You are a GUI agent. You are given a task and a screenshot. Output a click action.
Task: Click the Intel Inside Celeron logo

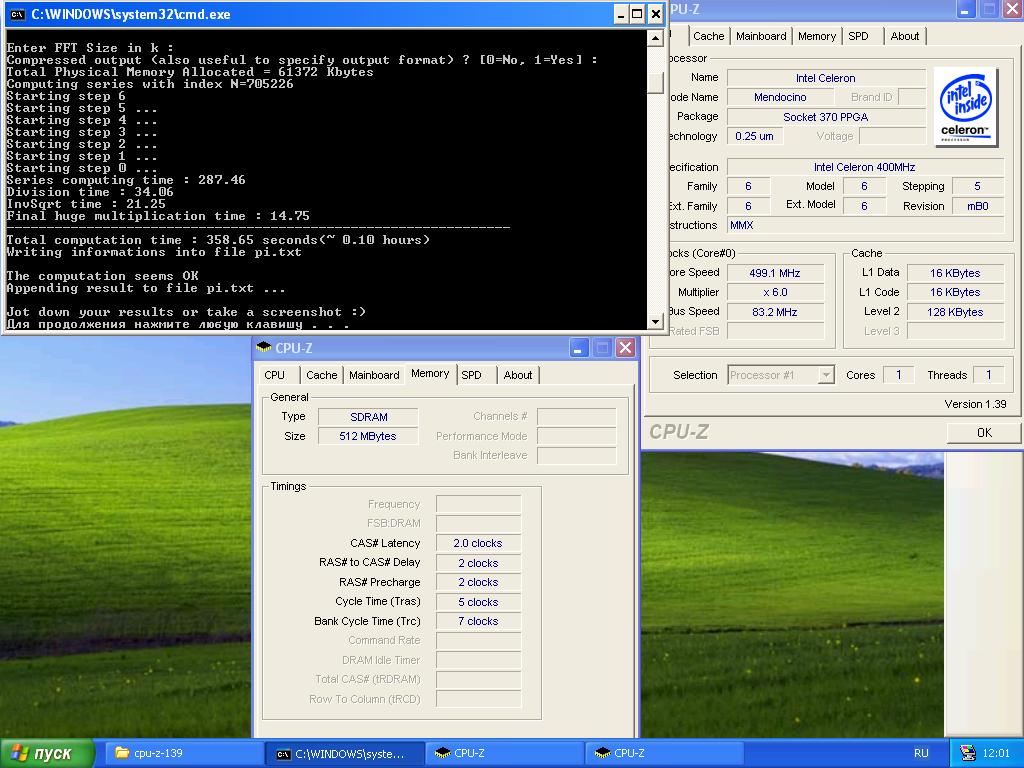[966, 106]
